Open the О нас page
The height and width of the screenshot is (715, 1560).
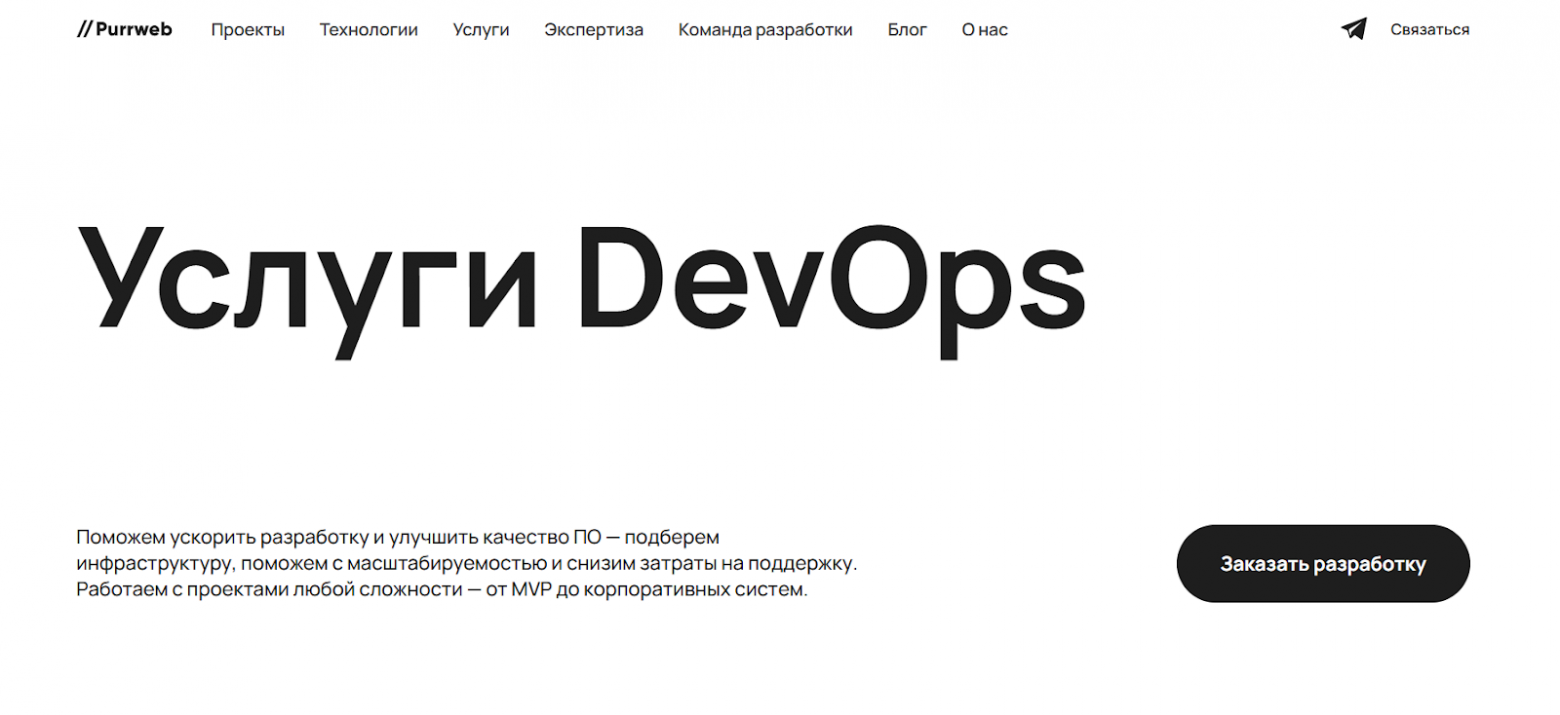pyautogui.click(x=984, y=29)
